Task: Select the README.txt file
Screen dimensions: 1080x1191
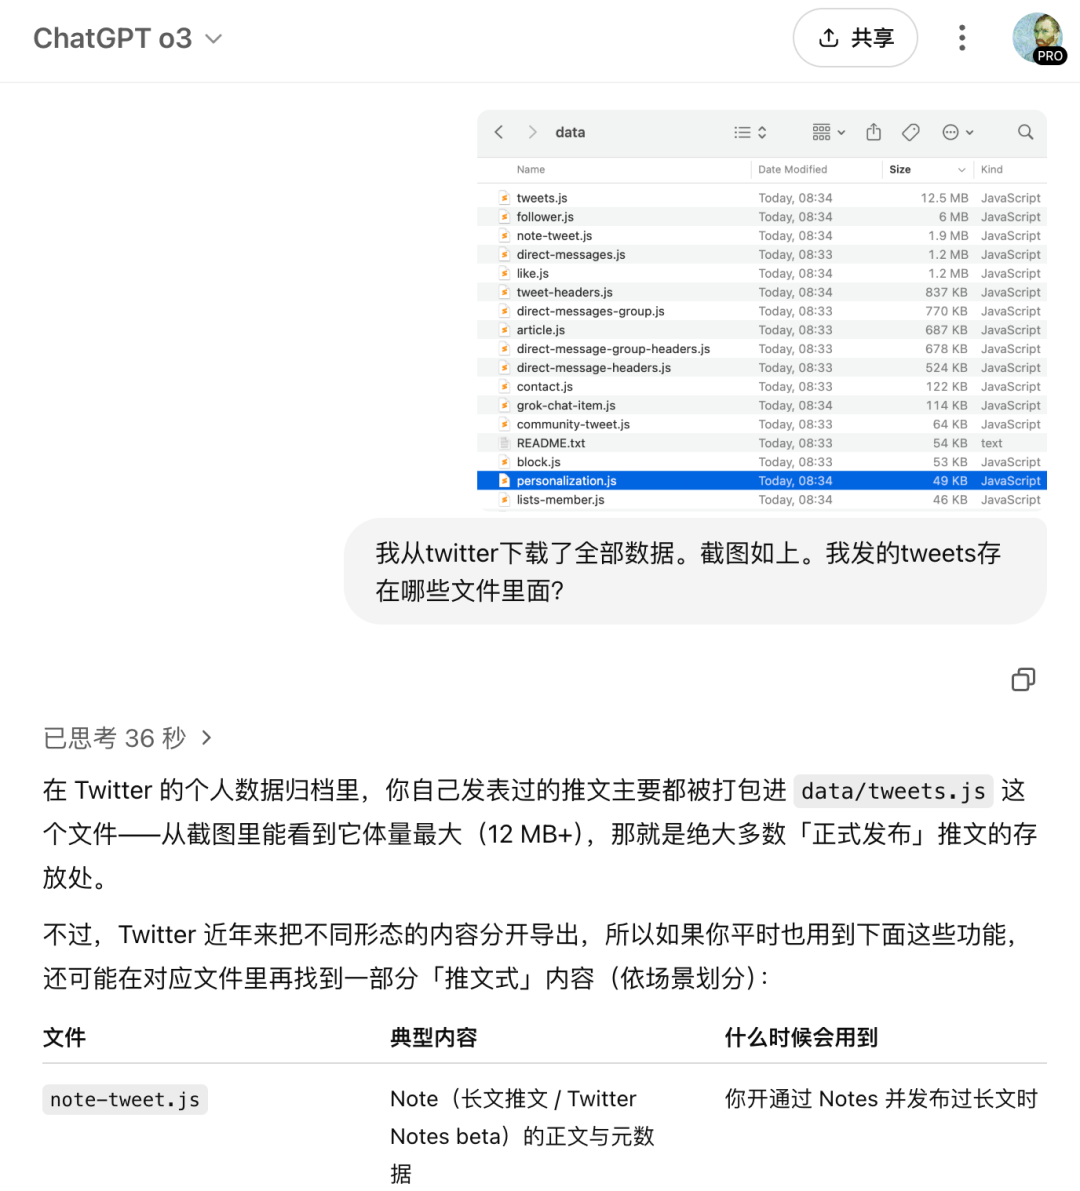Action: click(762, 443)
